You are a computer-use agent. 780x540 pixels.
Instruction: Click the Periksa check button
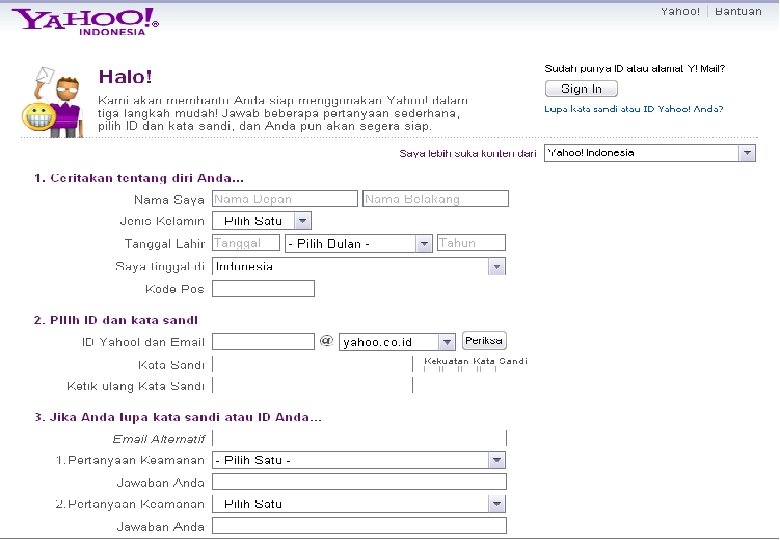pyautogui.click(x=484, y=341)
